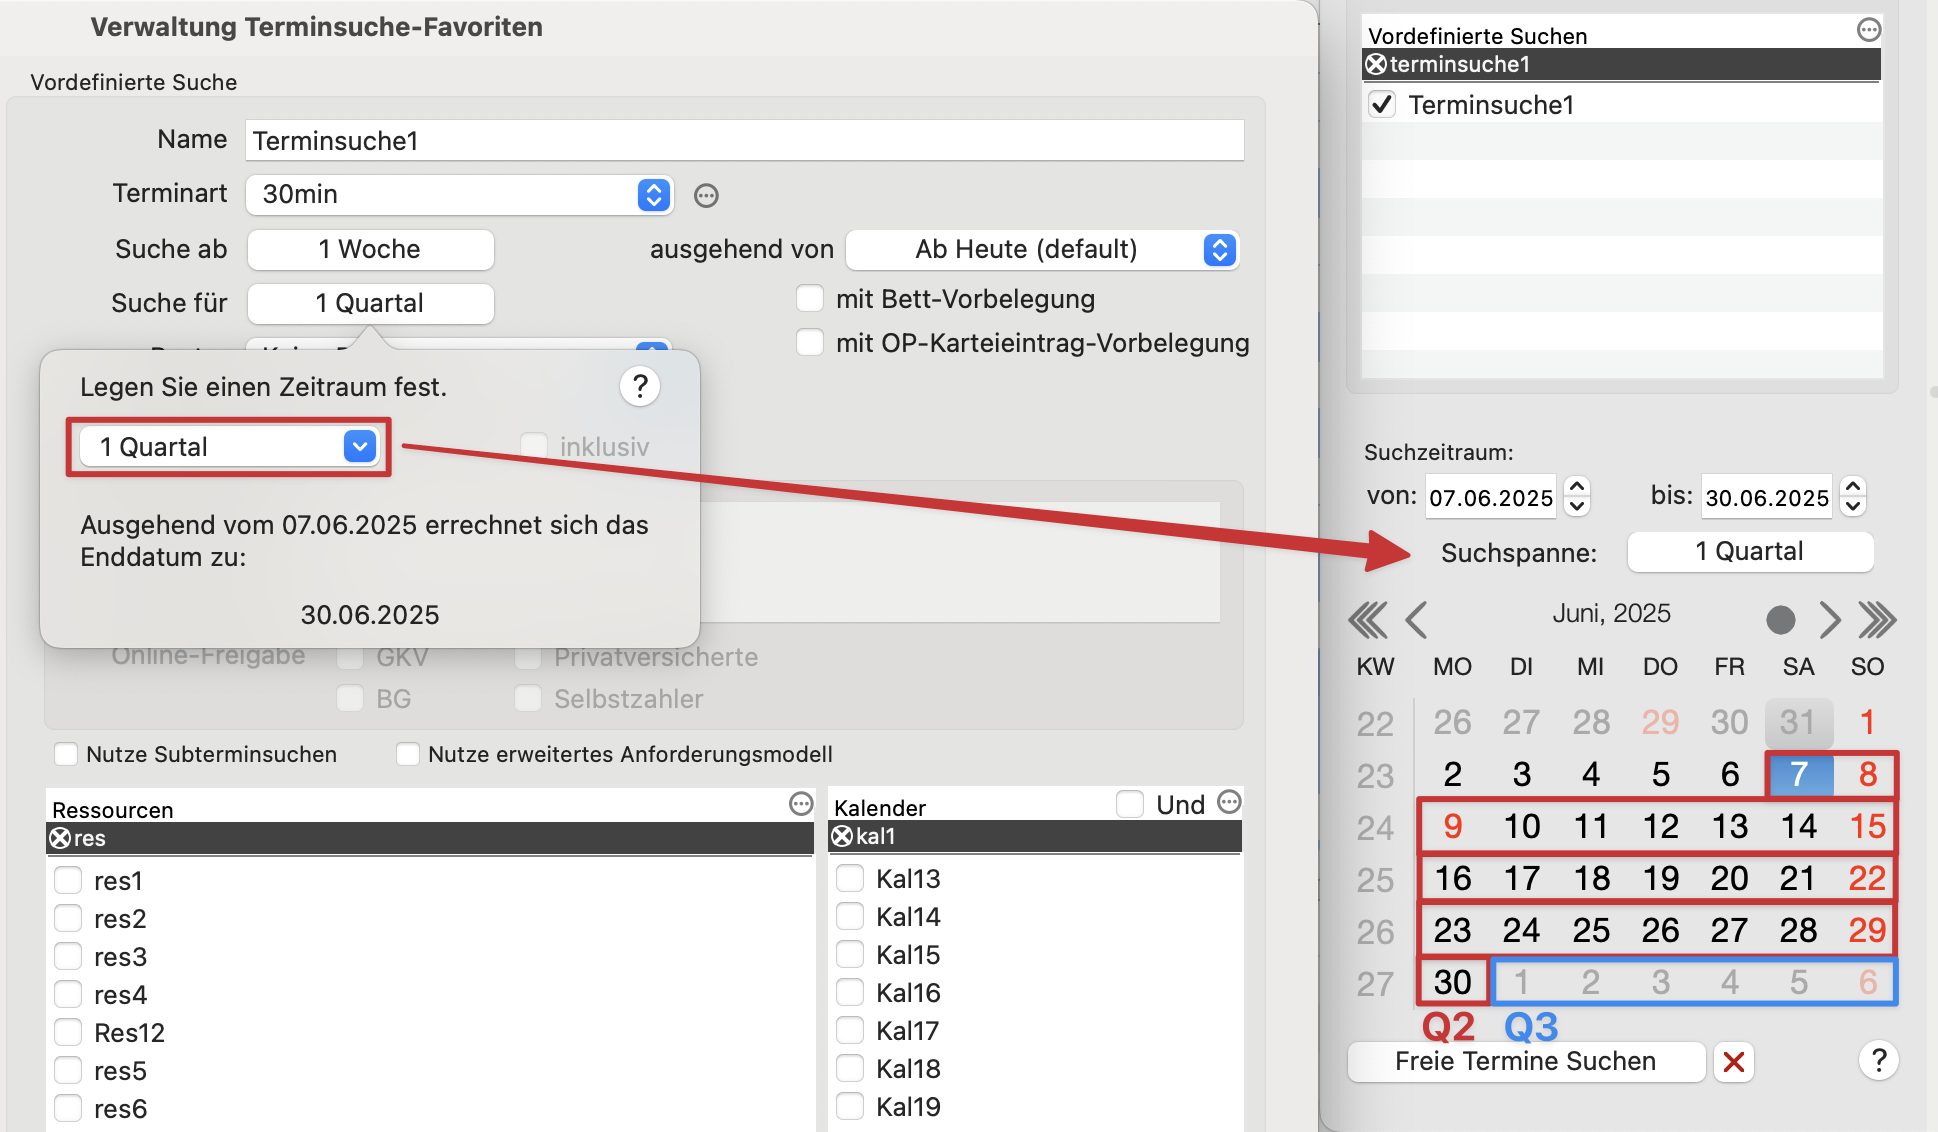
Task: Open Vordefinierte Suchen list options menu
Action: click(1868, 30)
